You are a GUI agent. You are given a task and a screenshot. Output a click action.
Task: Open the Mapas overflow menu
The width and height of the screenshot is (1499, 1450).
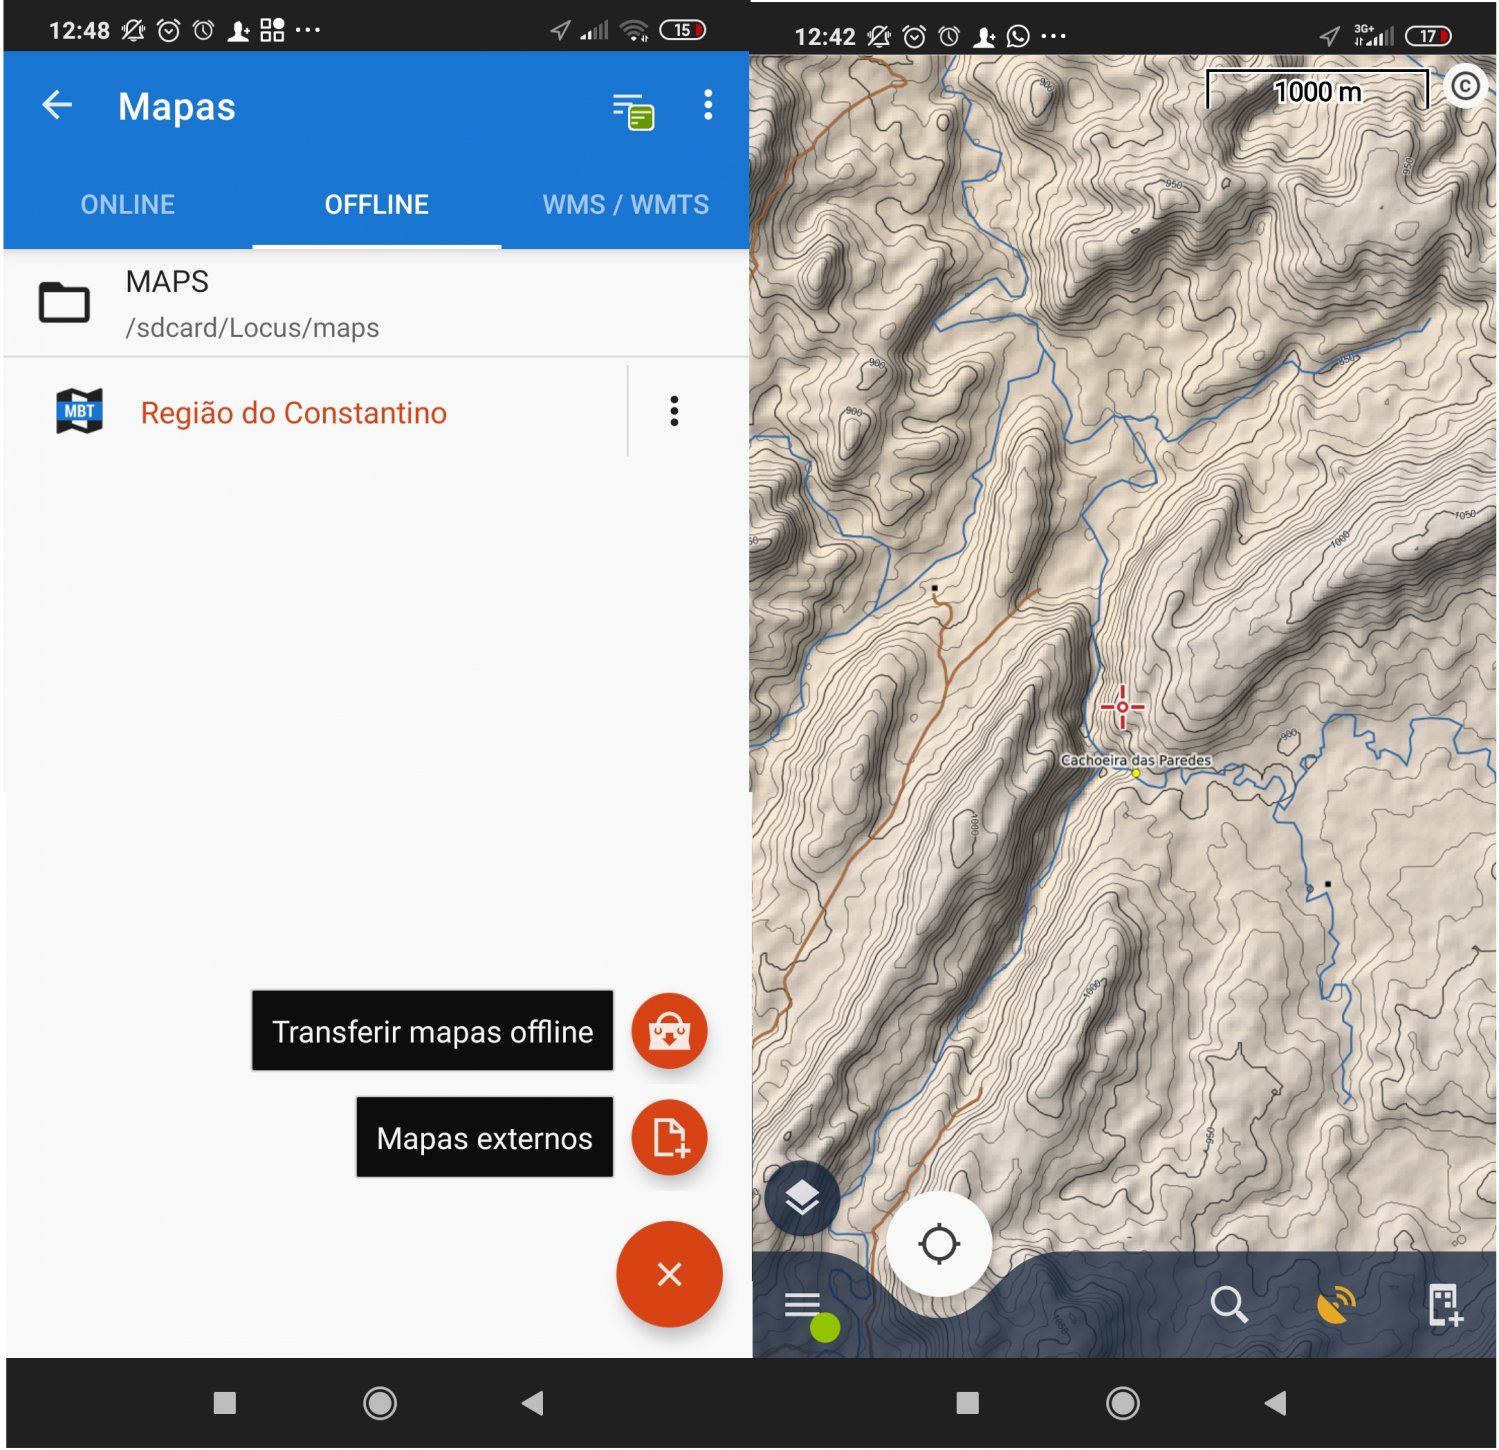[708, 105]
